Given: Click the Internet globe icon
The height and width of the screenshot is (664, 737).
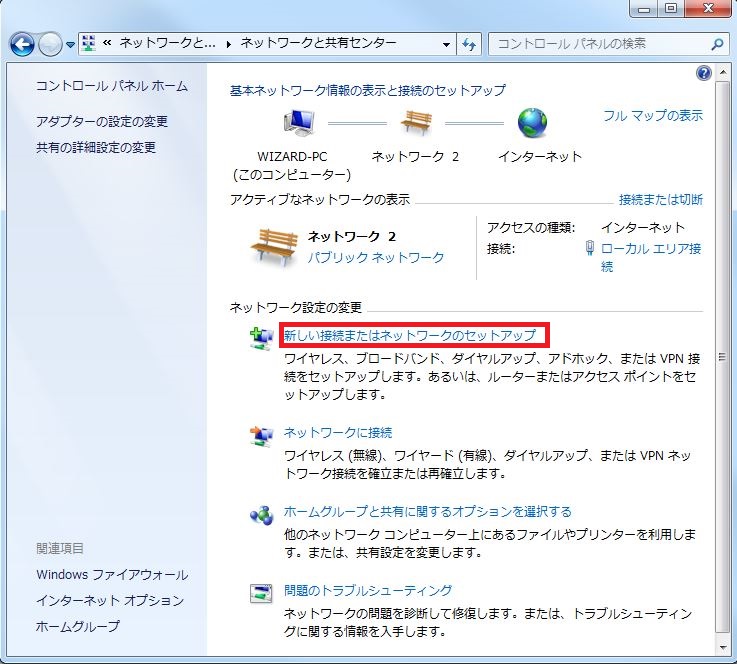Looking at the screenshot, I should (x=533, y=124).
